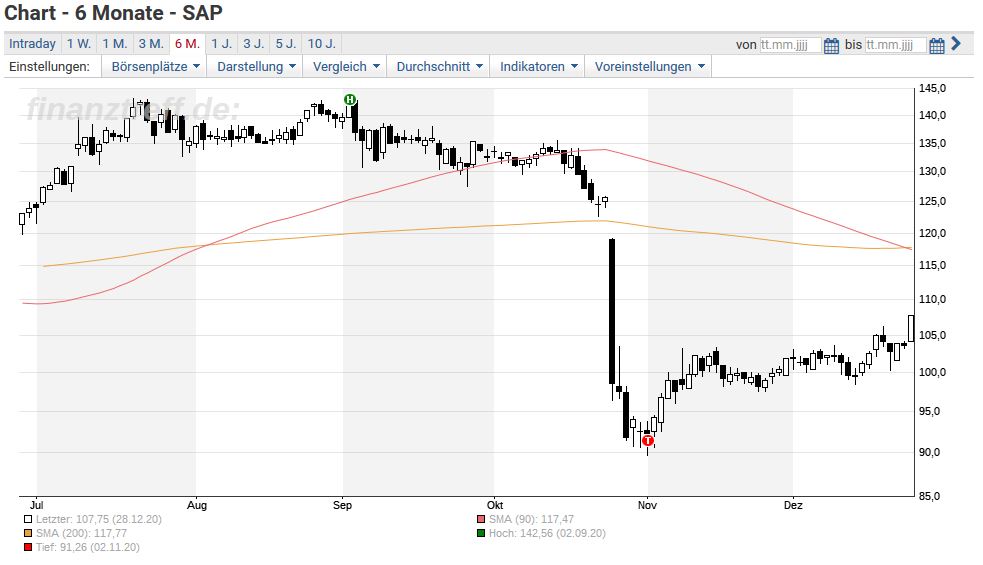Click the Okt label on the time axis
This screenshot has width=983, height=565.
coord(495,505)
